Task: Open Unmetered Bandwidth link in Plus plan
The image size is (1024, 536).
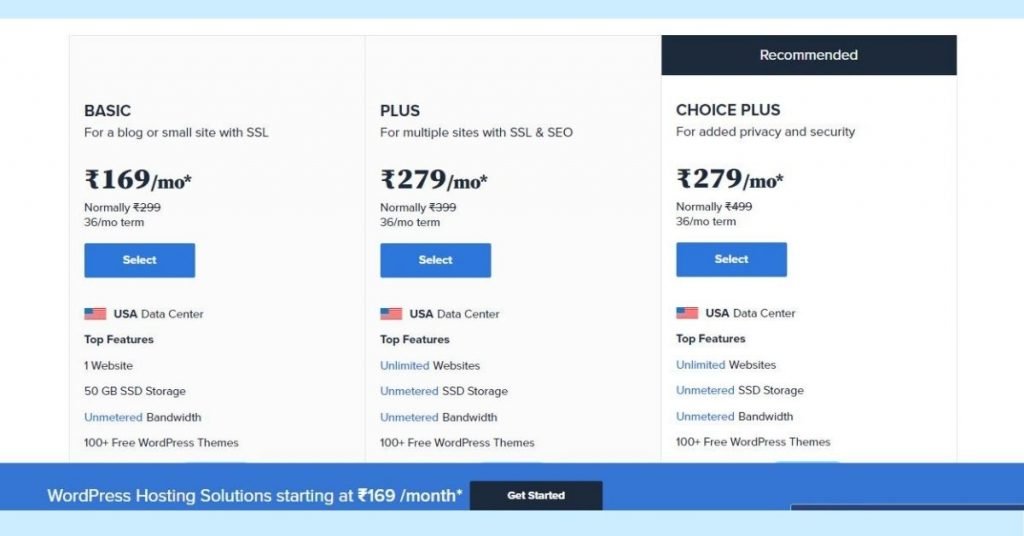Action: [409, 417]
